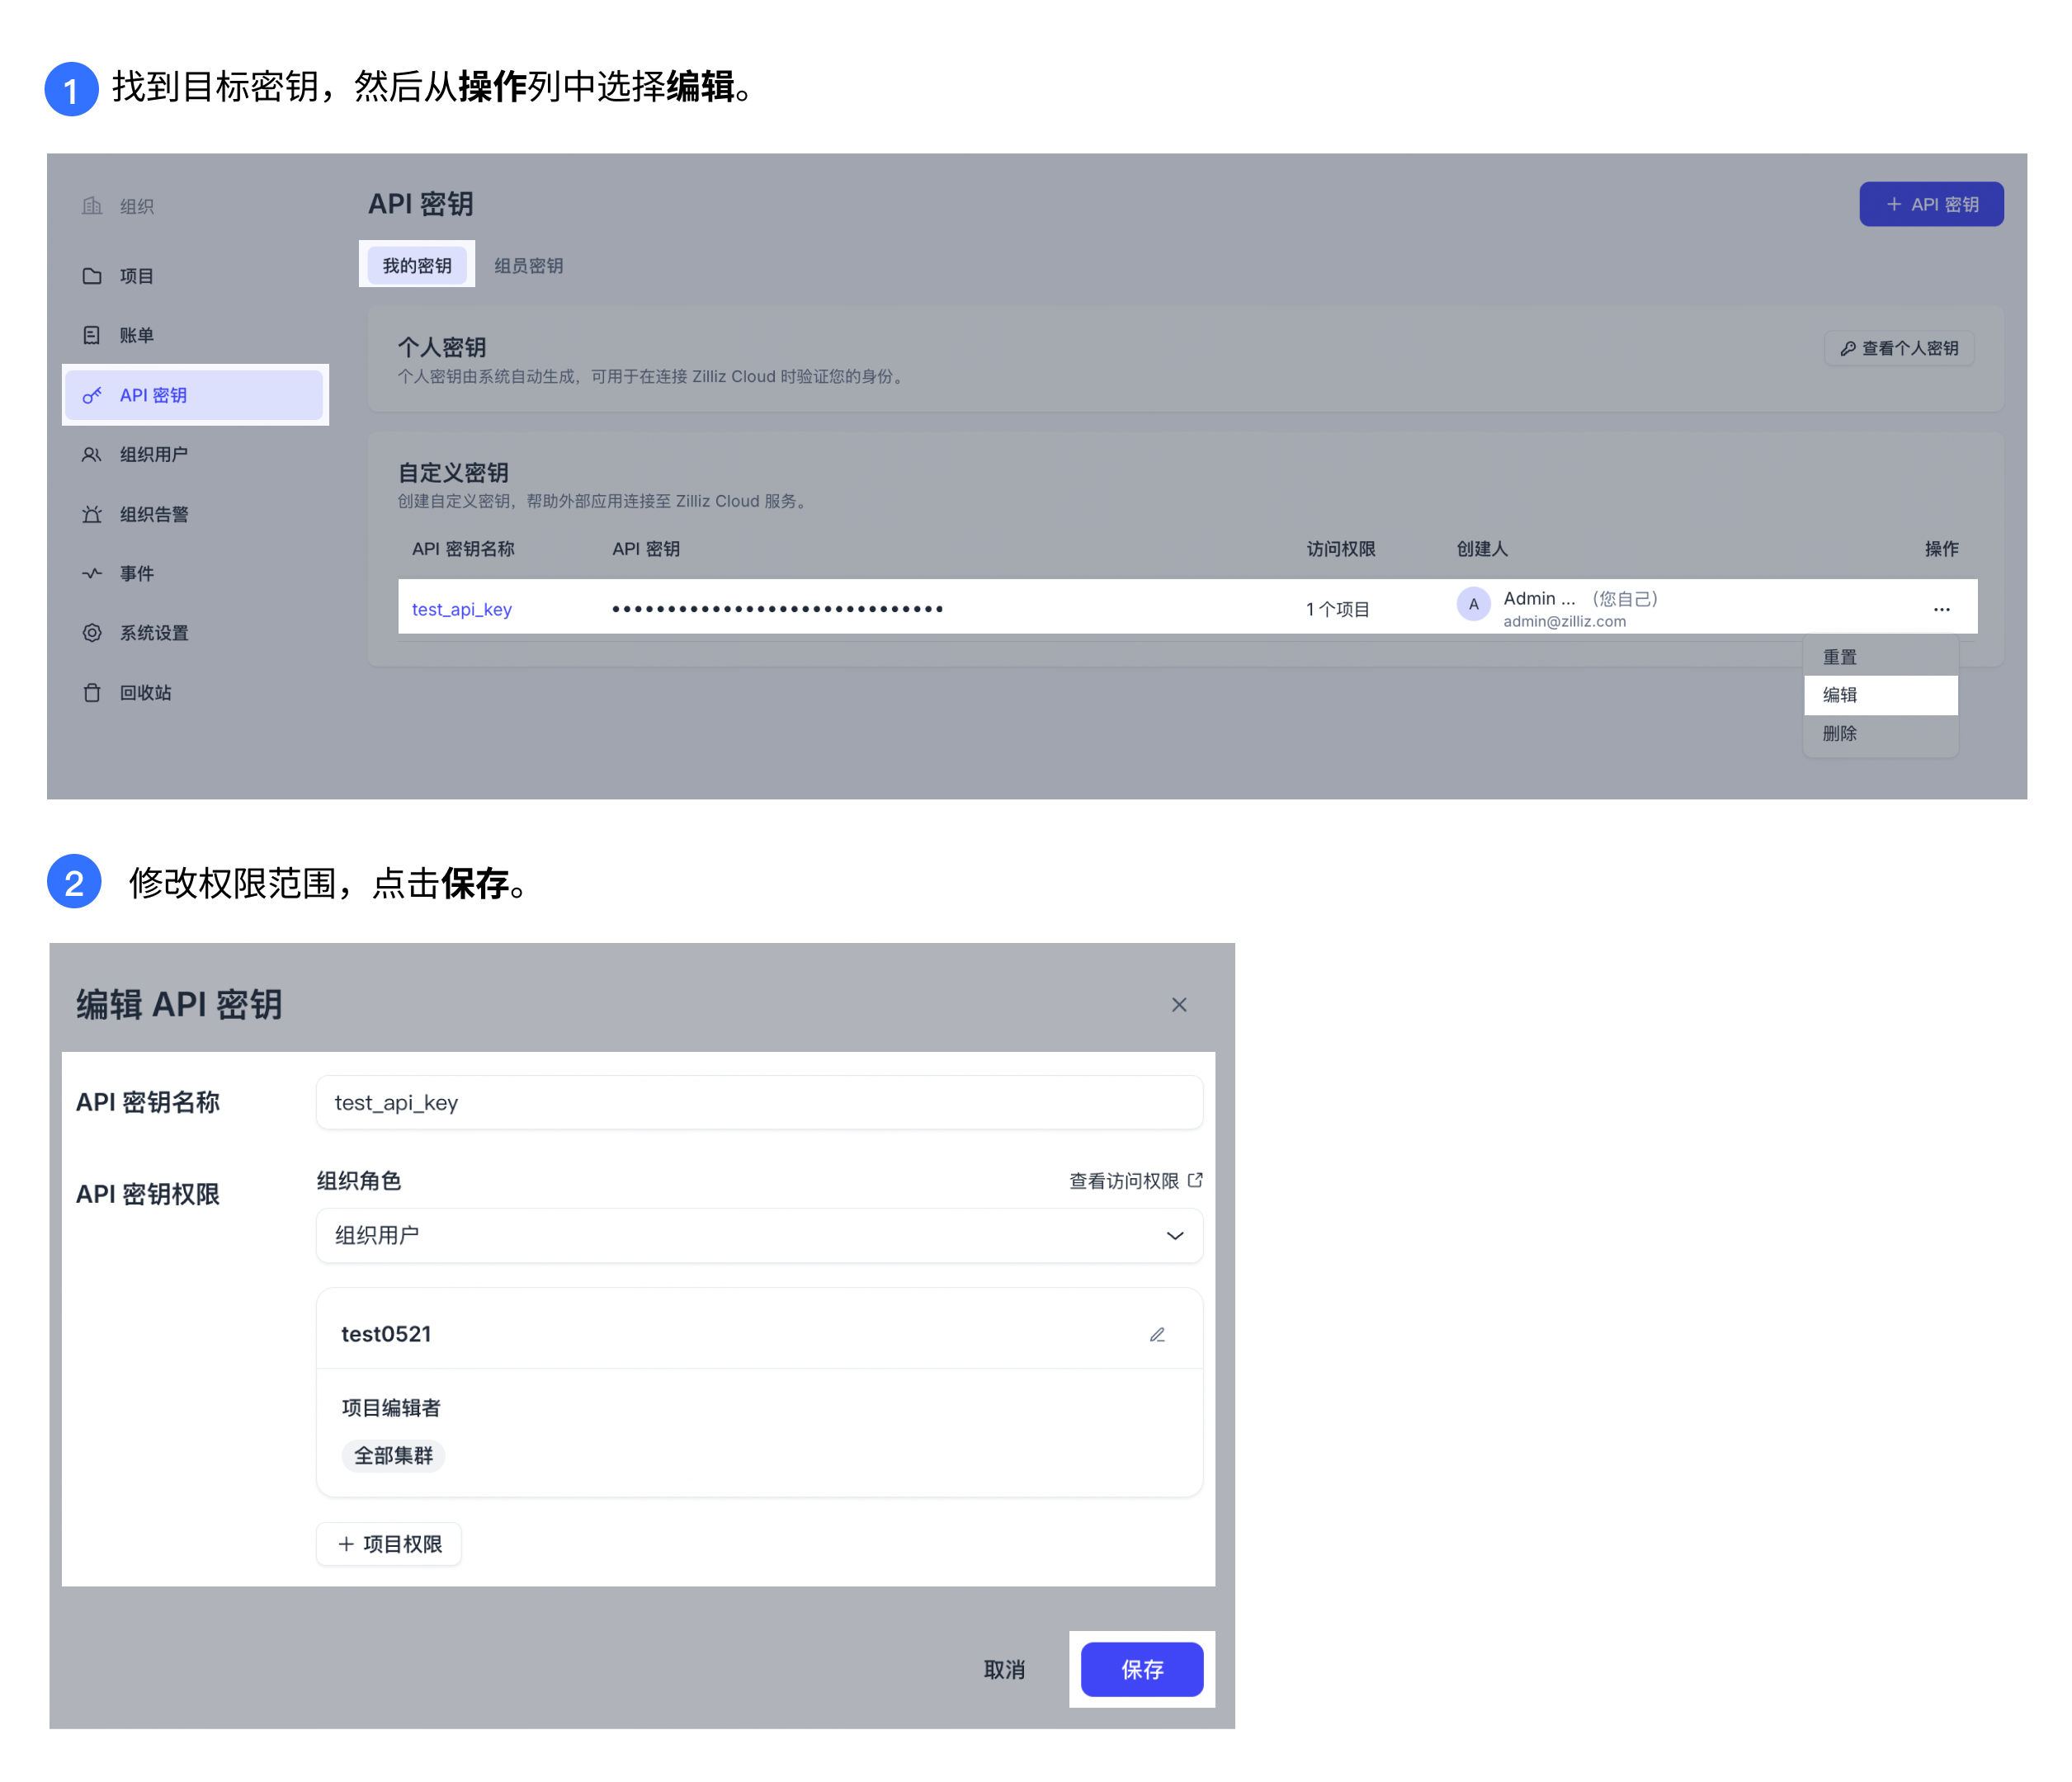Viewport: 2072px width, 1782px height.
Task: Click the 全部集群 tag
Action: (x=393, y=1455)
